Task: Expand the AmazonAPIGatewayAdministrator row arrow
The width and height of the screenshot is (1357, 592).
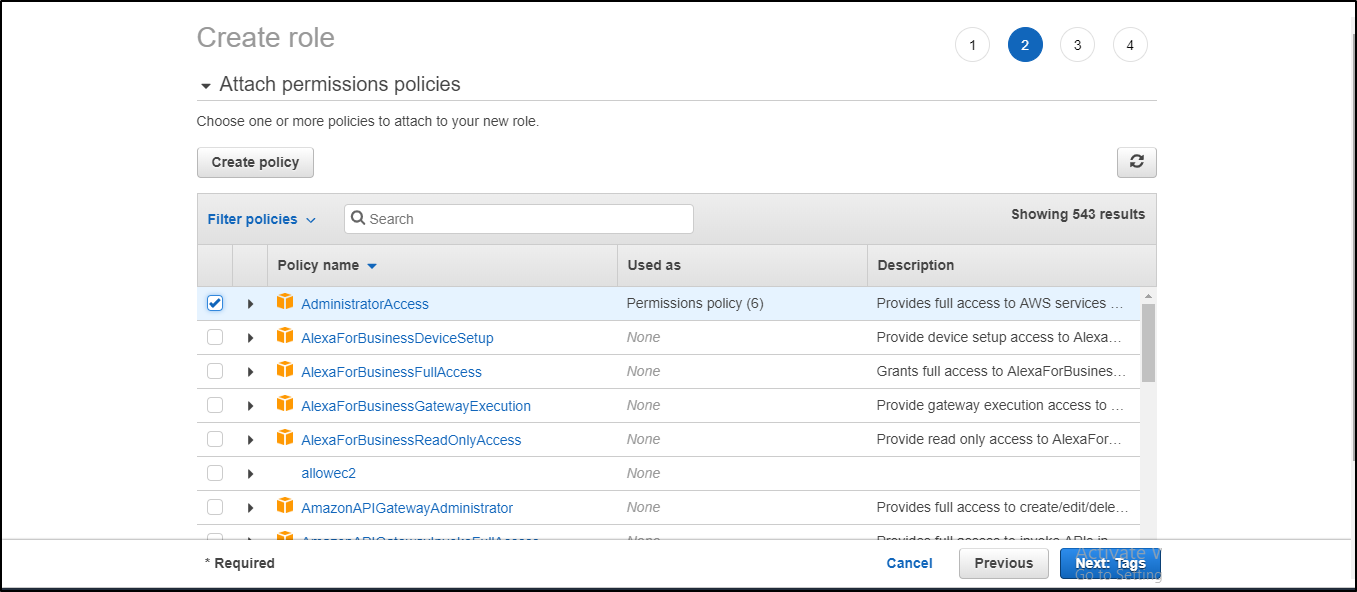Action: click(x=250, y=508)
